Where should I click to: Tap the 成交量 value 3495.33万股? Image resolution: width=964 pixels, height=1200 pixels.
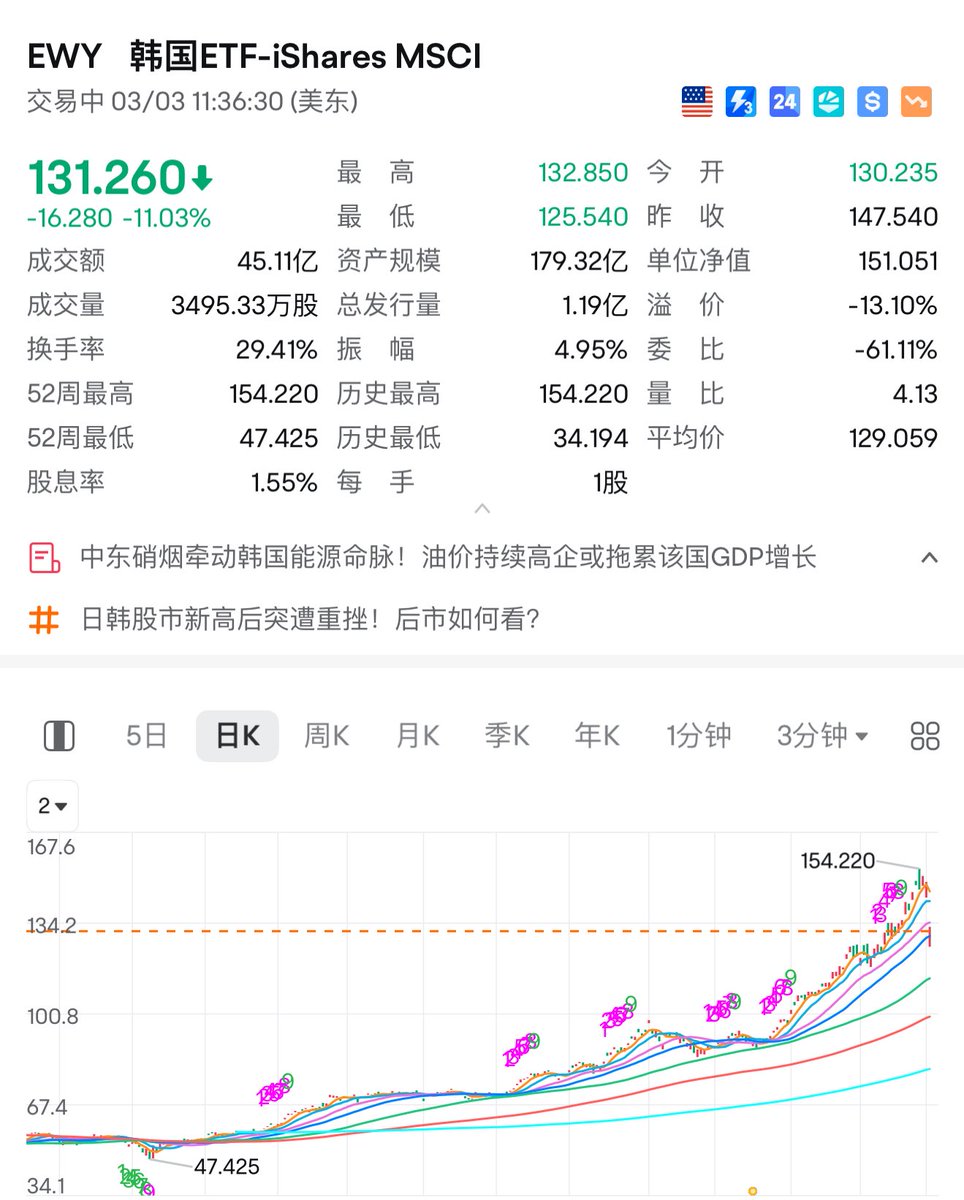pos(245,305)
